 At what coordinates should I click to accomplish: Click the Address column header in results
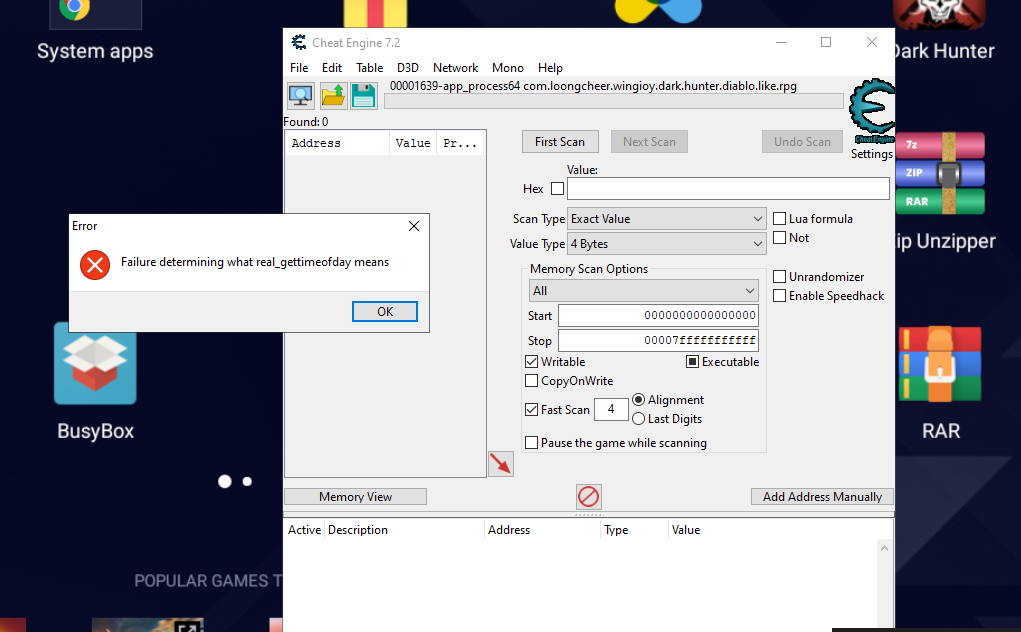pyautogui.click(x=337, y=143)
